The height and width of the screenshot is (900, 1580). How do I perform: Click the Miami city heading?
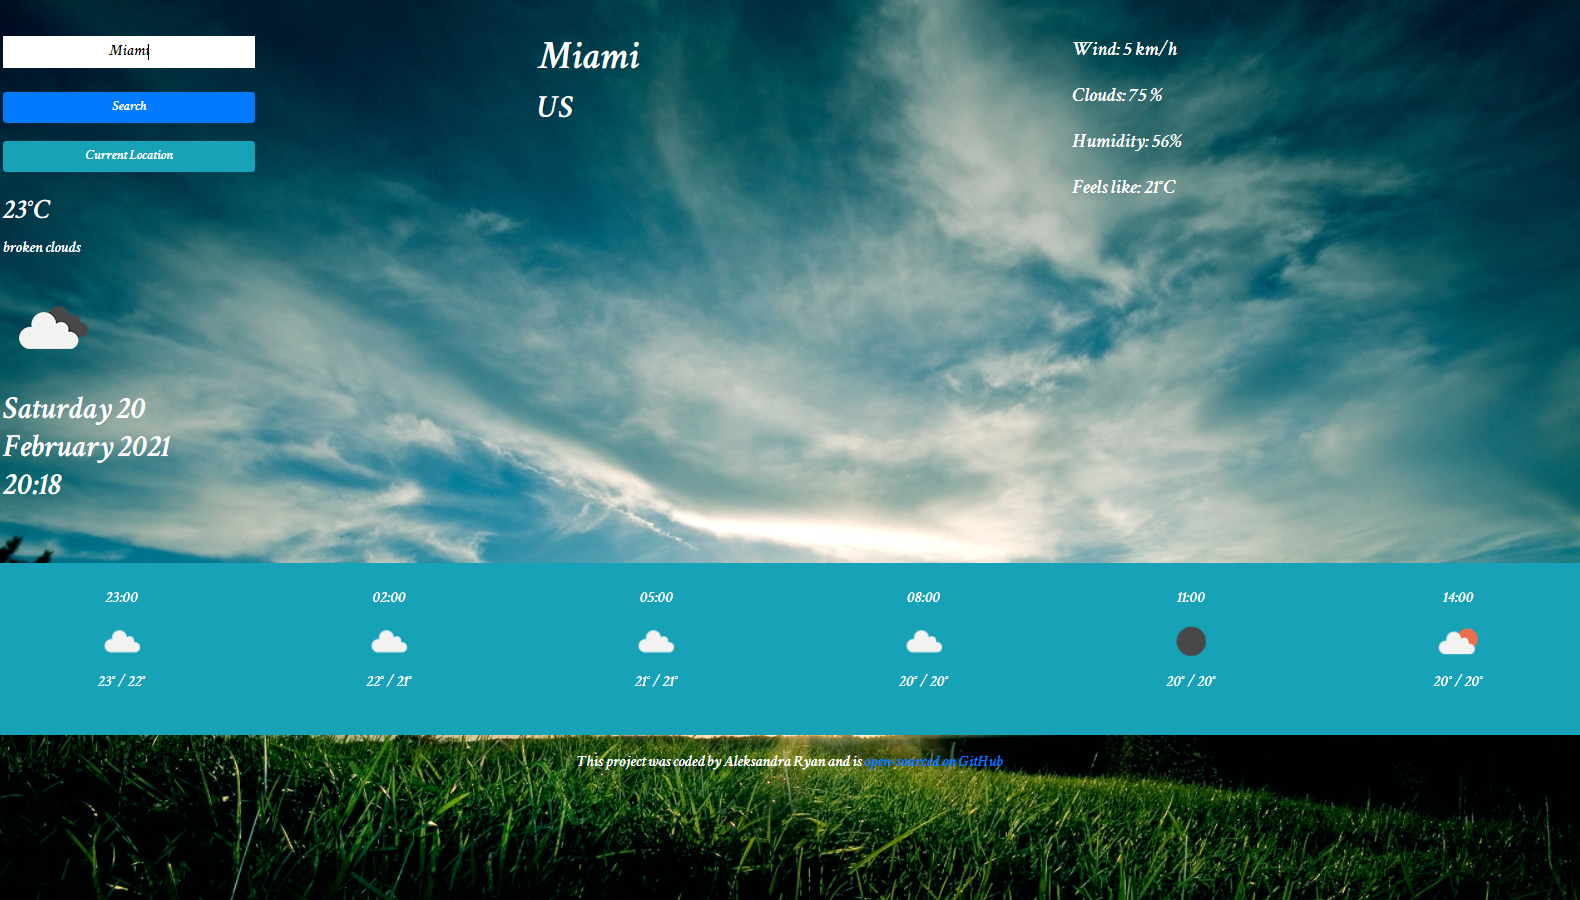click(x=589, y=56)
